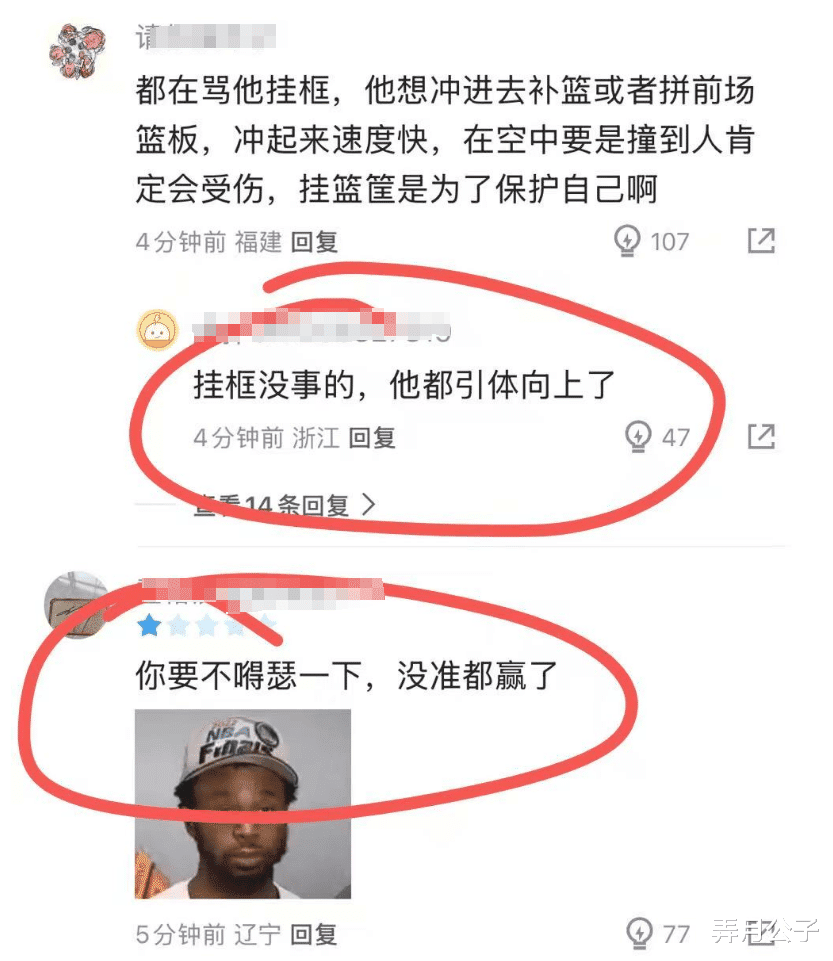This screenshot has height=961, width=833.
Task: Reply to the 浙江 comment via 回复
Action: [x=371, y=438]
